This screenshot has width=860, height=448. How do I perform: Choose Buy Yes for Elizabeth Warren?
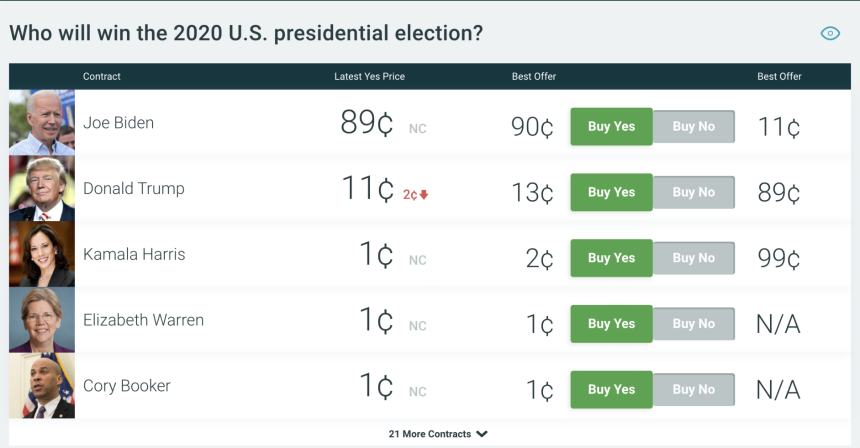[x=611, y=324]
